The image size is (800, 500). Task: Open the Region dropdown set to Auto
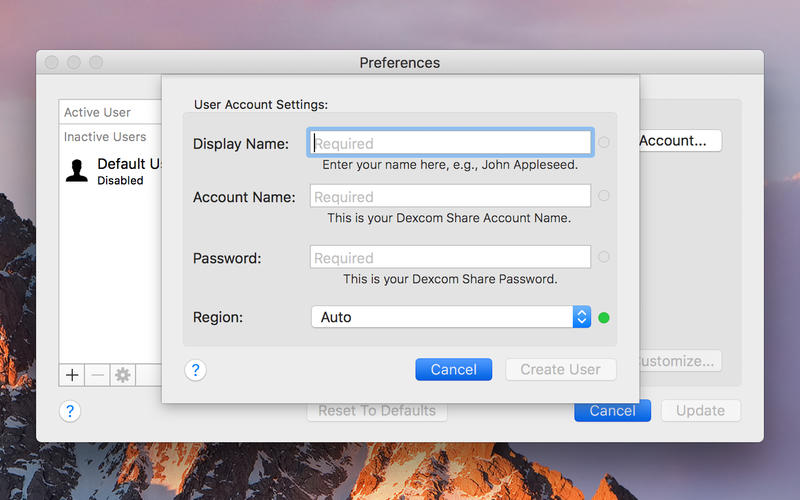(x=441, y=317)
